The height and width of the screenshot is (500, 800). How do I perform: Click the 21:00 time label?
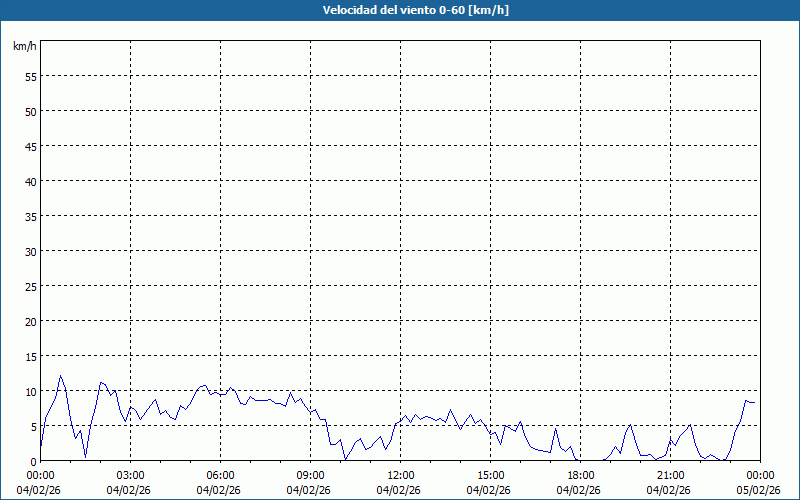pyautogui.click(x=670, y=475)
